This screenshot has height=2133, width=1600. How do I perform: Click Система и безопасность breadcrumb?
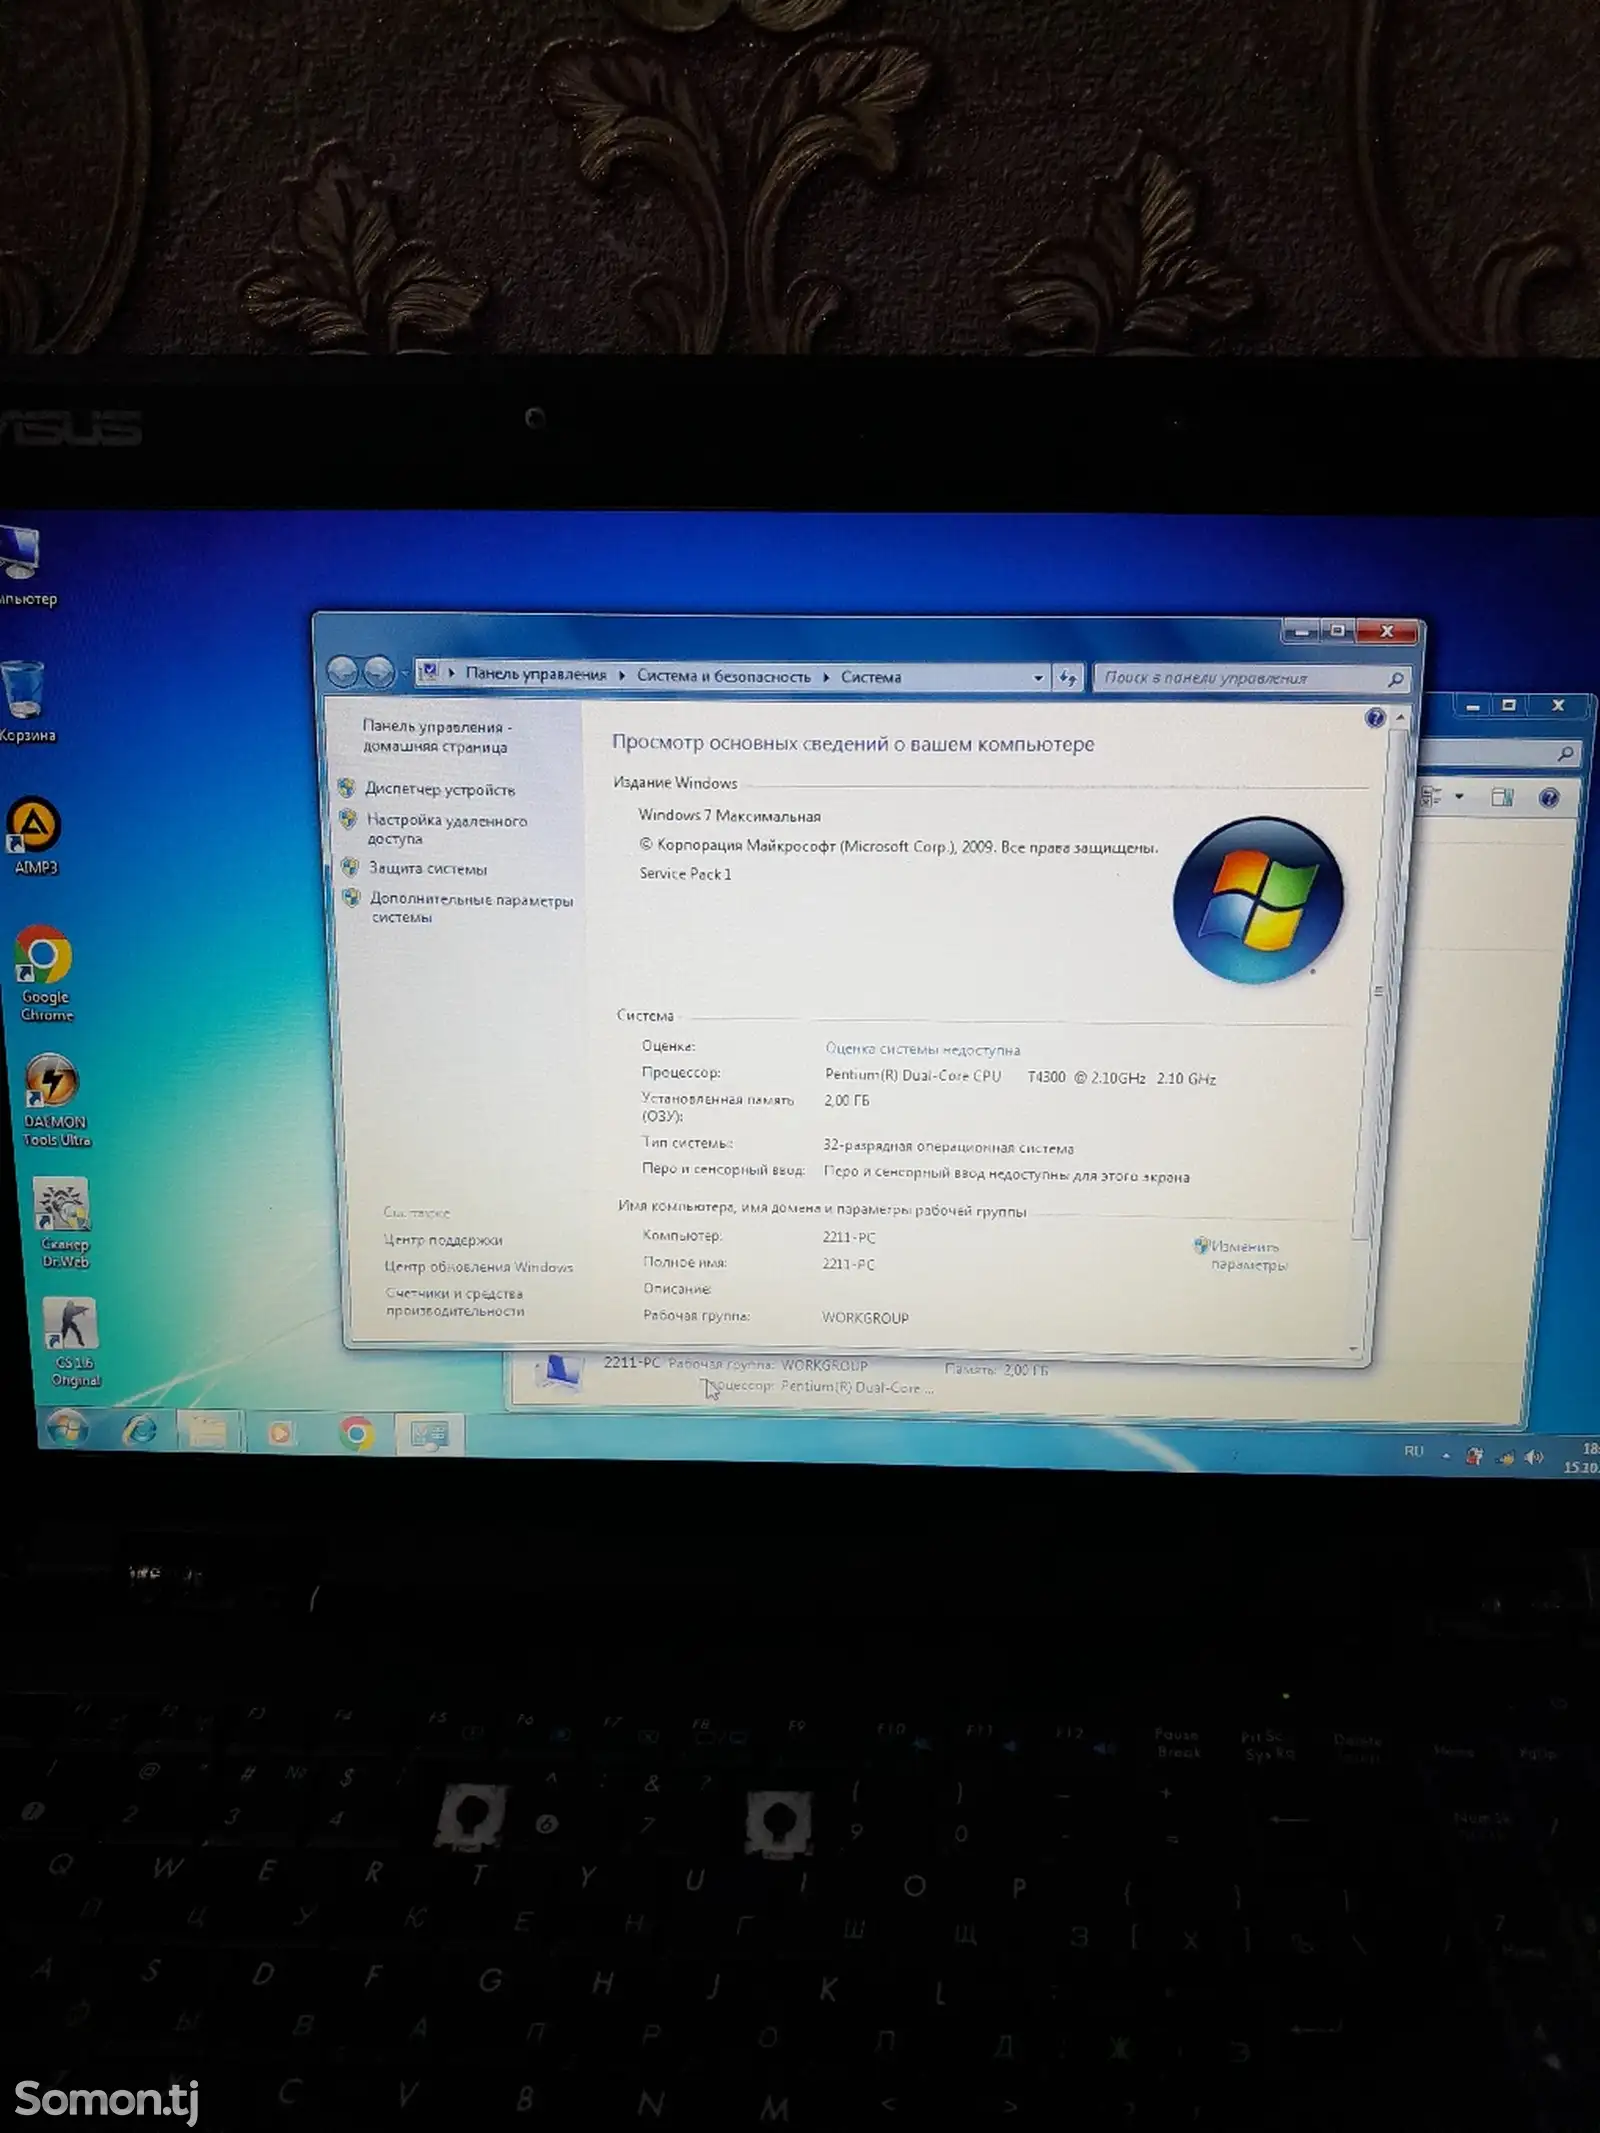pyautogui.click(x=724, y=676)
